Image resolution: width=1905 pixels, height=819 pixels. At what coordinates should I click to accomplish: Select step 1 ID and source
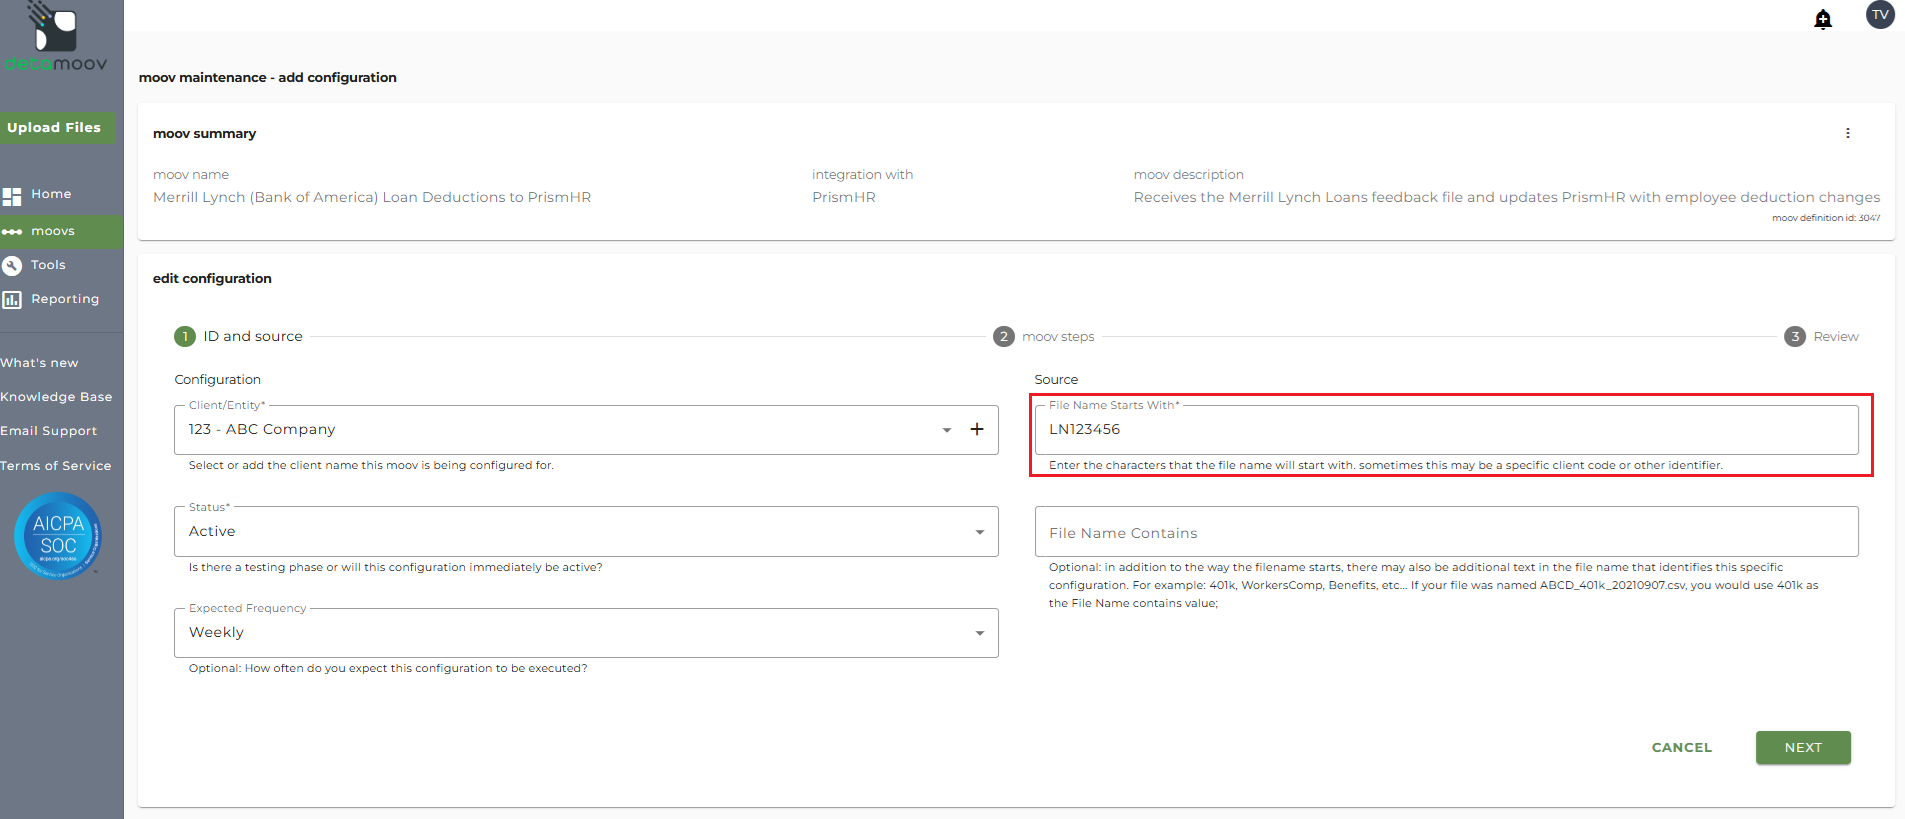239,336
